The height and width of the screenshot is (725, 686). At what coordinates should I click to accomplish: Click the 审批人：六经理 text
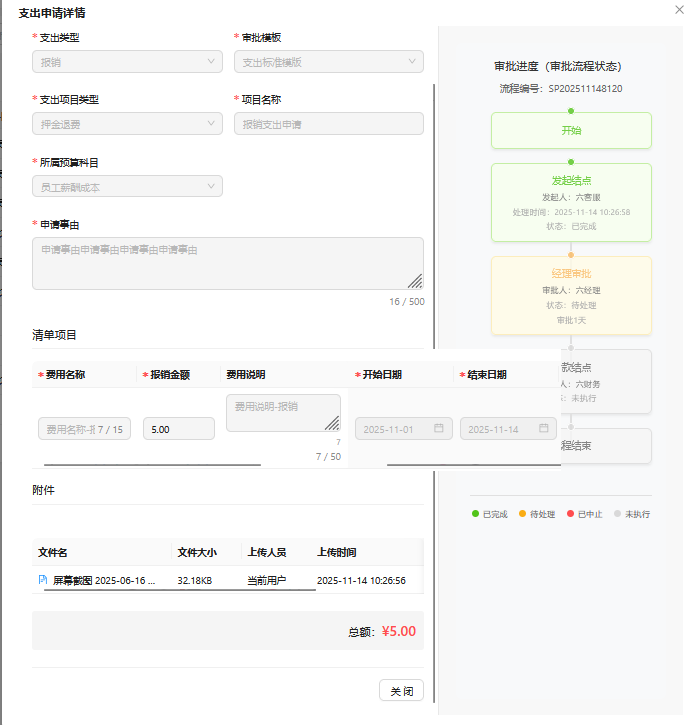pyautogui.click(x=571, y=290)
